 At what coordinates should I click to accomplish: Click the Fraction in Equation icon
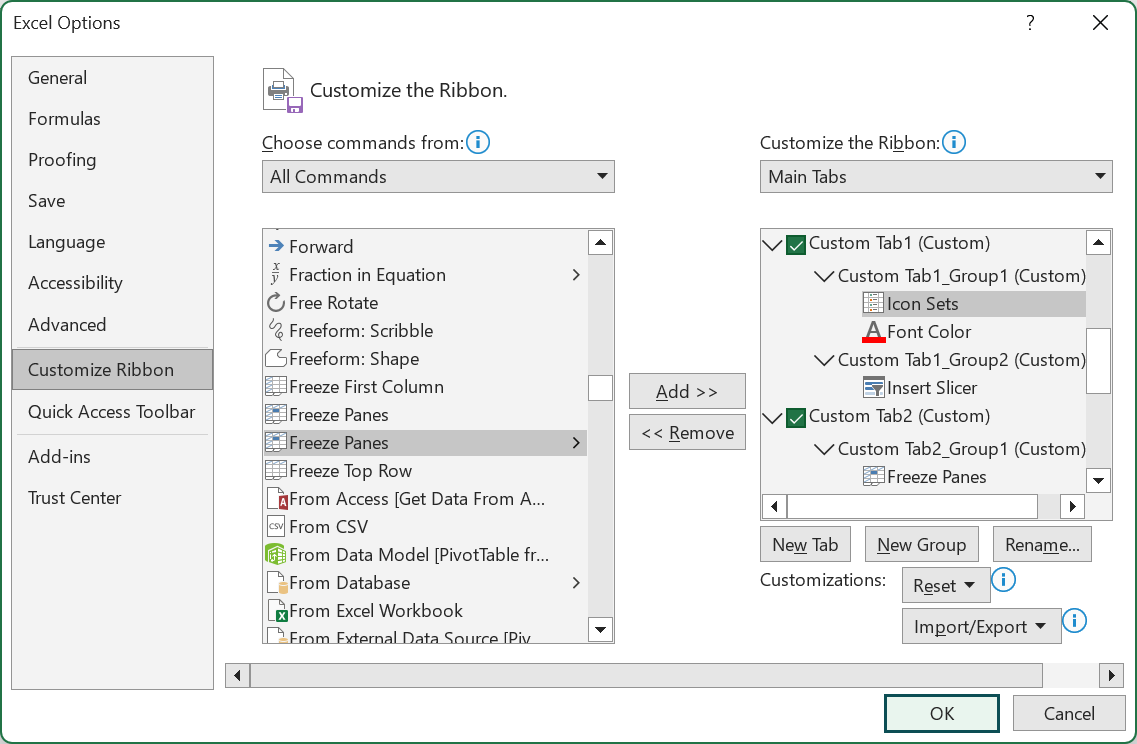tap(276, 275)
